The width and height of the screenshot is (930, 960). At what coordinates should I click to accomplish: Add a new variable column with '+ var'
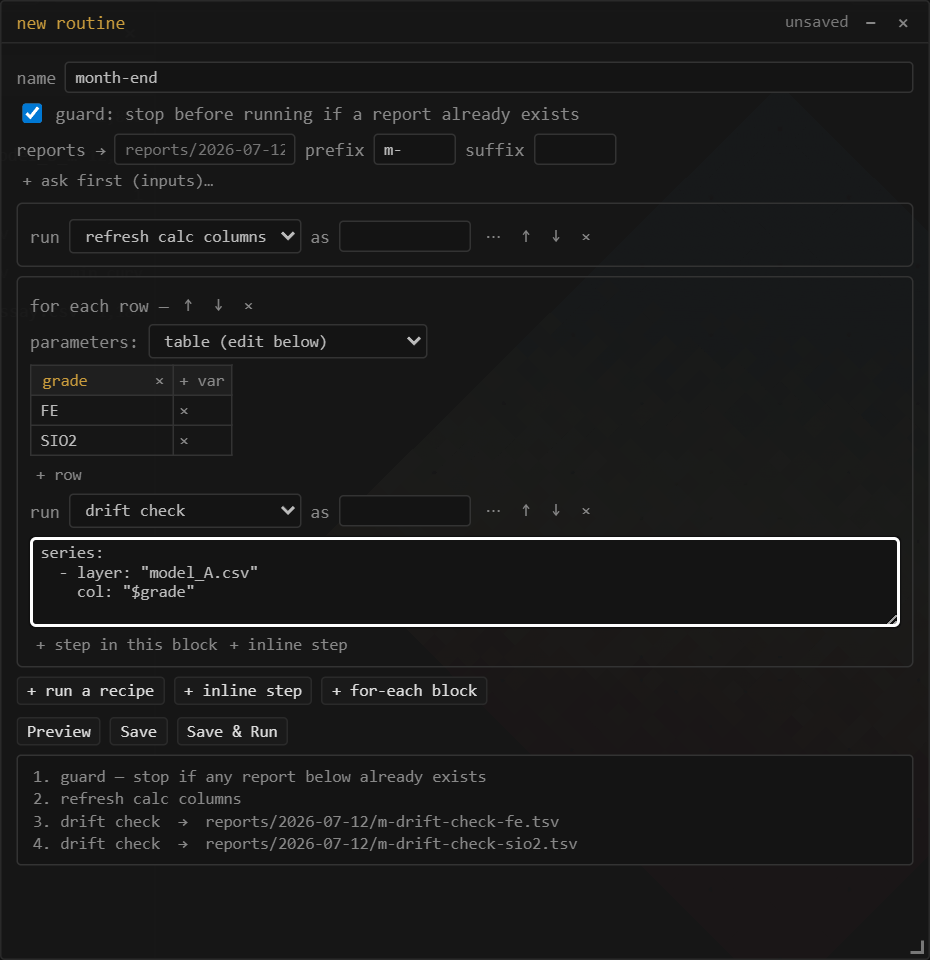[x=202, y=381]
